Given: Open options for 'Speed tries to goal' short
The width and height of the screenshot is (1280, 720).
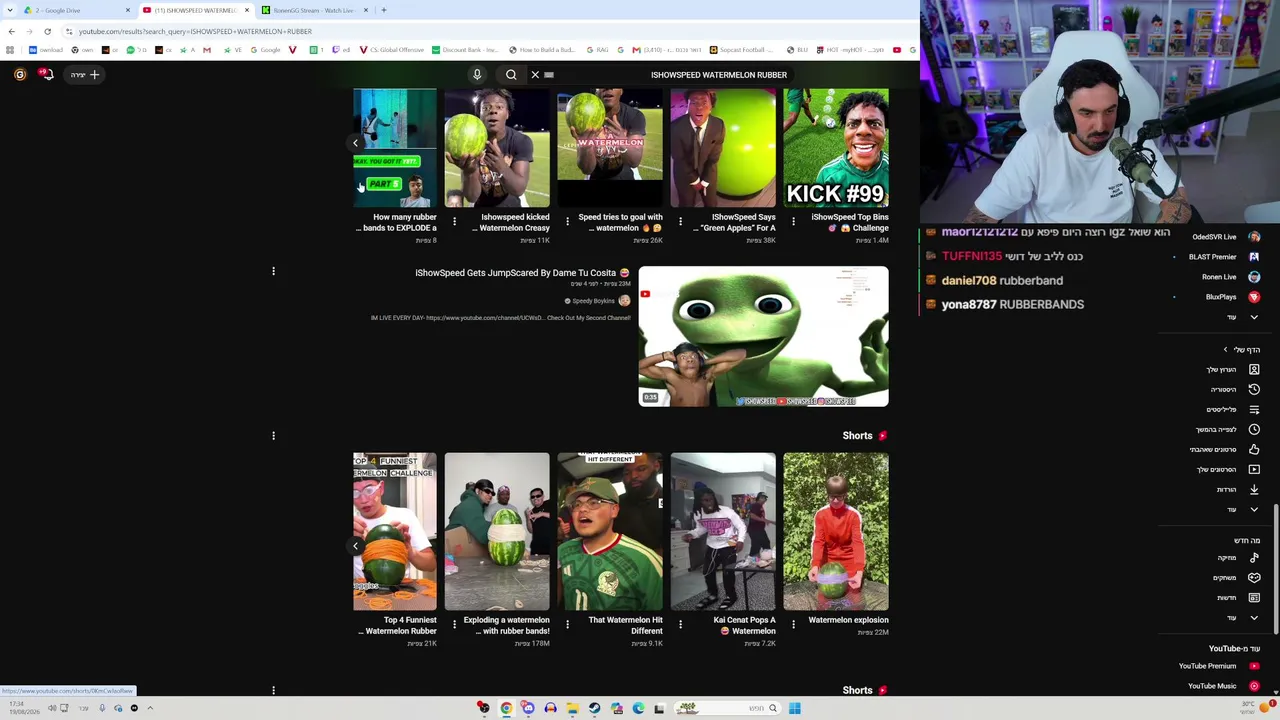Looking at the screenshot, I should click(x=567, y=221).
